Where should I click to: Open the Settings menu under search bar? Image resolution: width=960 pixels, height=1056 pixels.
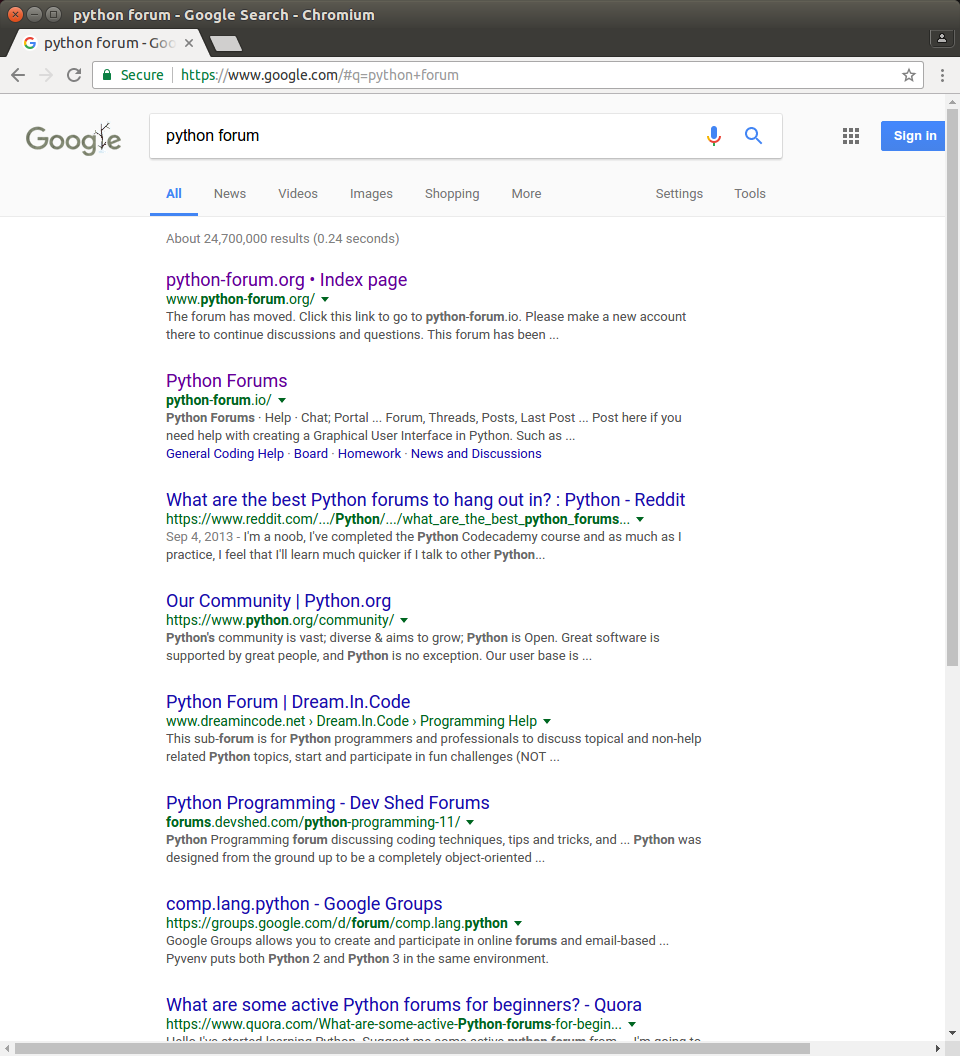(x=679, y=194)
